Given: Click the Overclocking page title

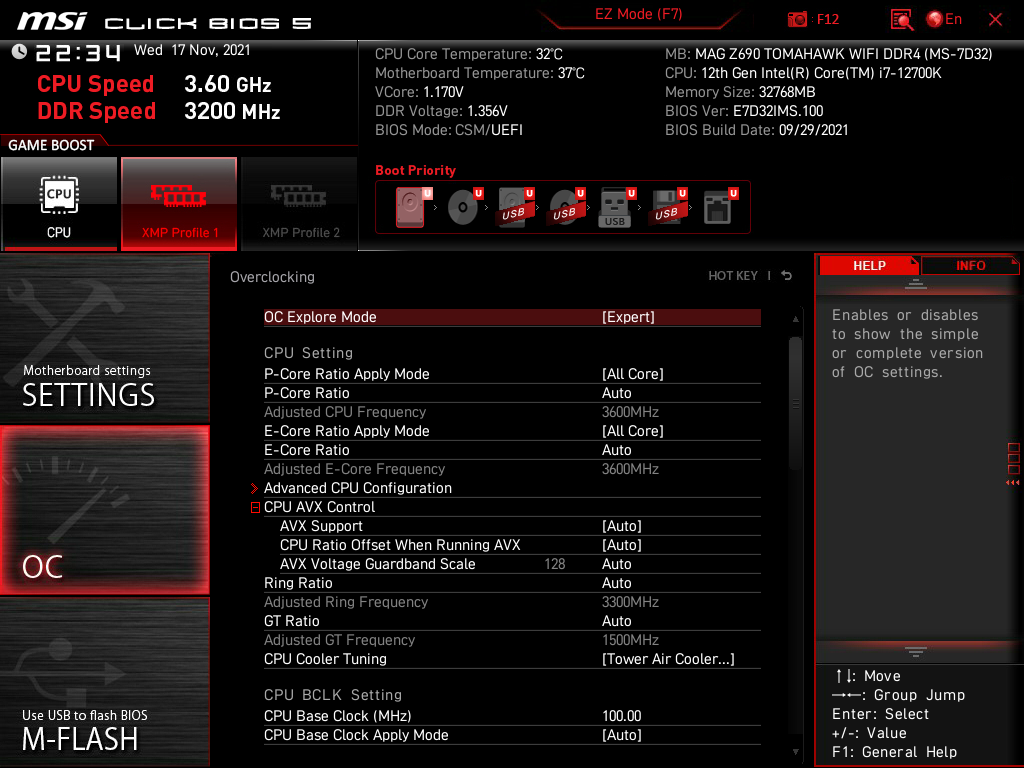Looking at the screenshot, I should 272,277.
